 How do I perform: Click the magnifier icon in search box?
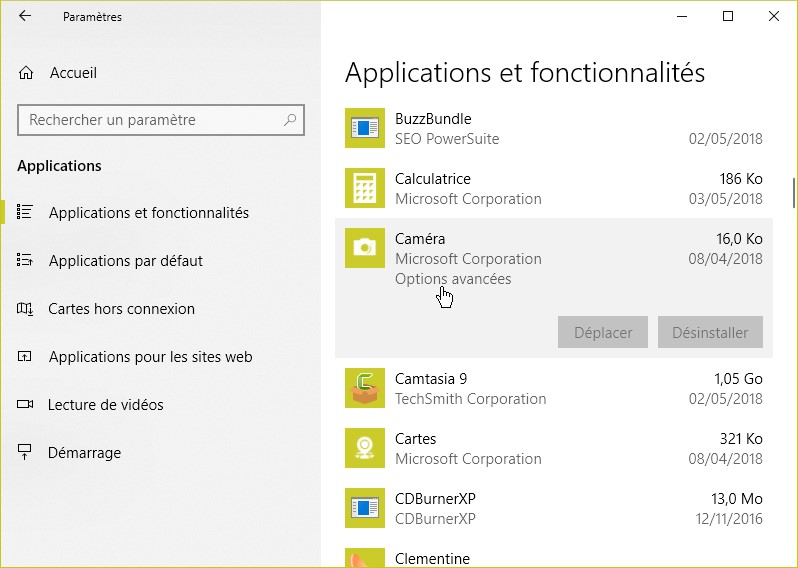click(x=290, y=120)
